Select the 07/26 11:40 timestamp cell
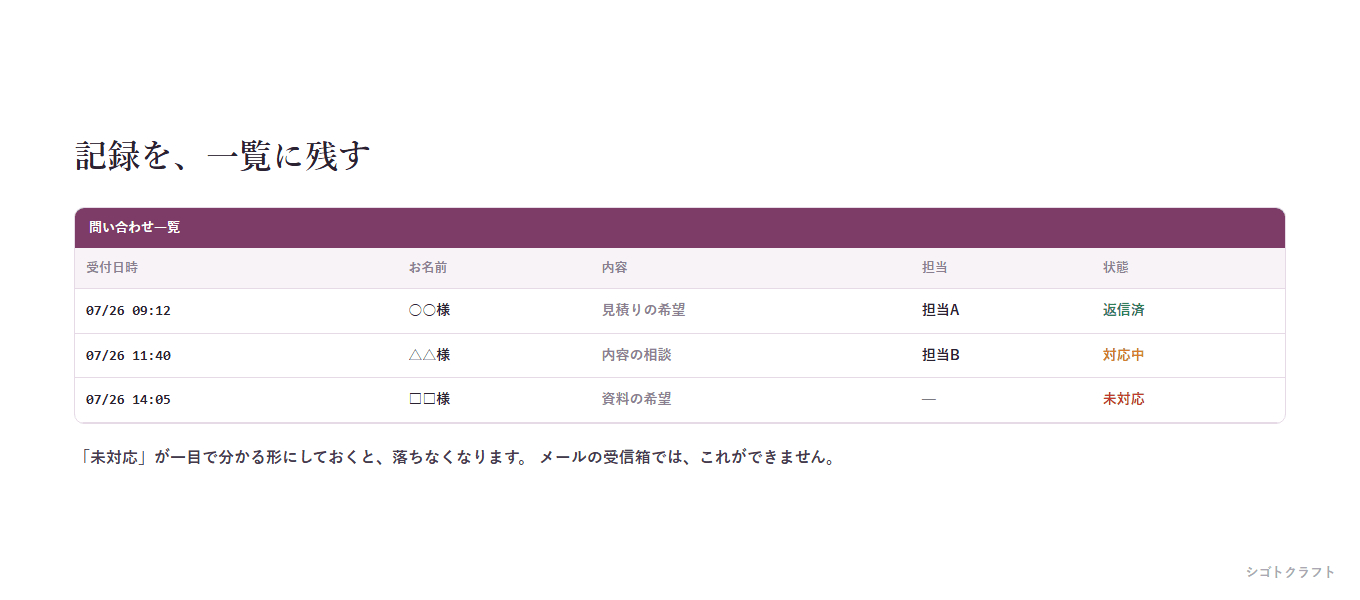Image resolution: width=1360 pixels, height=600 pixels. click(x=128, y=355)
